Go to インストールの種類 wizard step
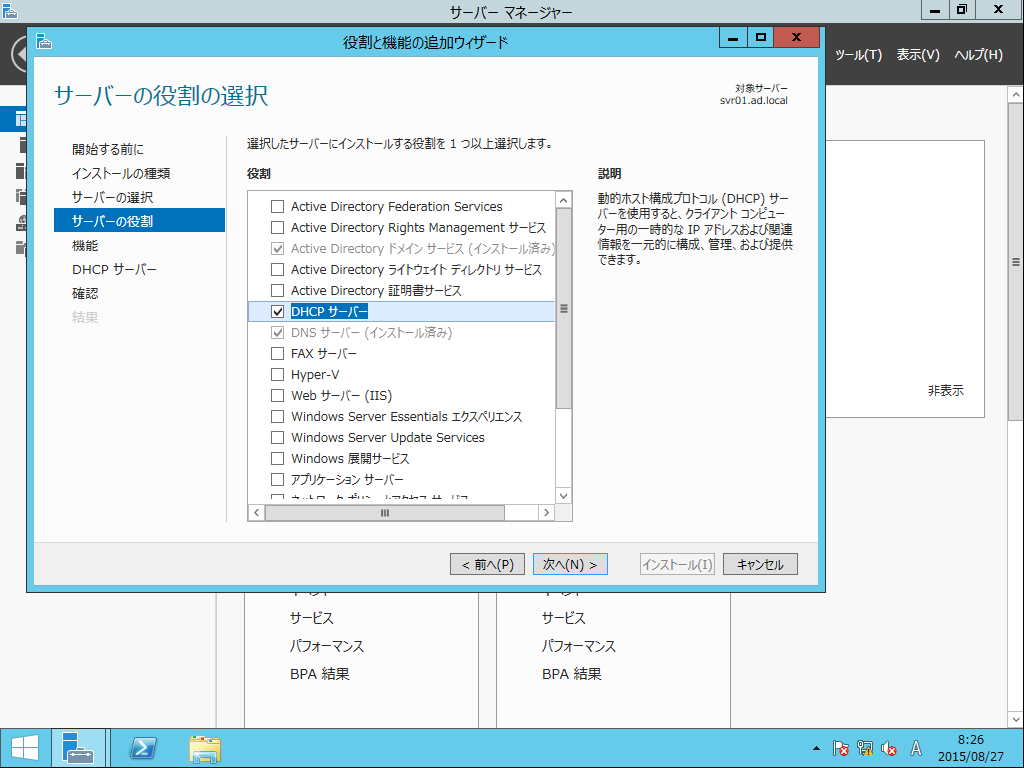This screenshot has height=768, width=1024. [x=121, y=173]
